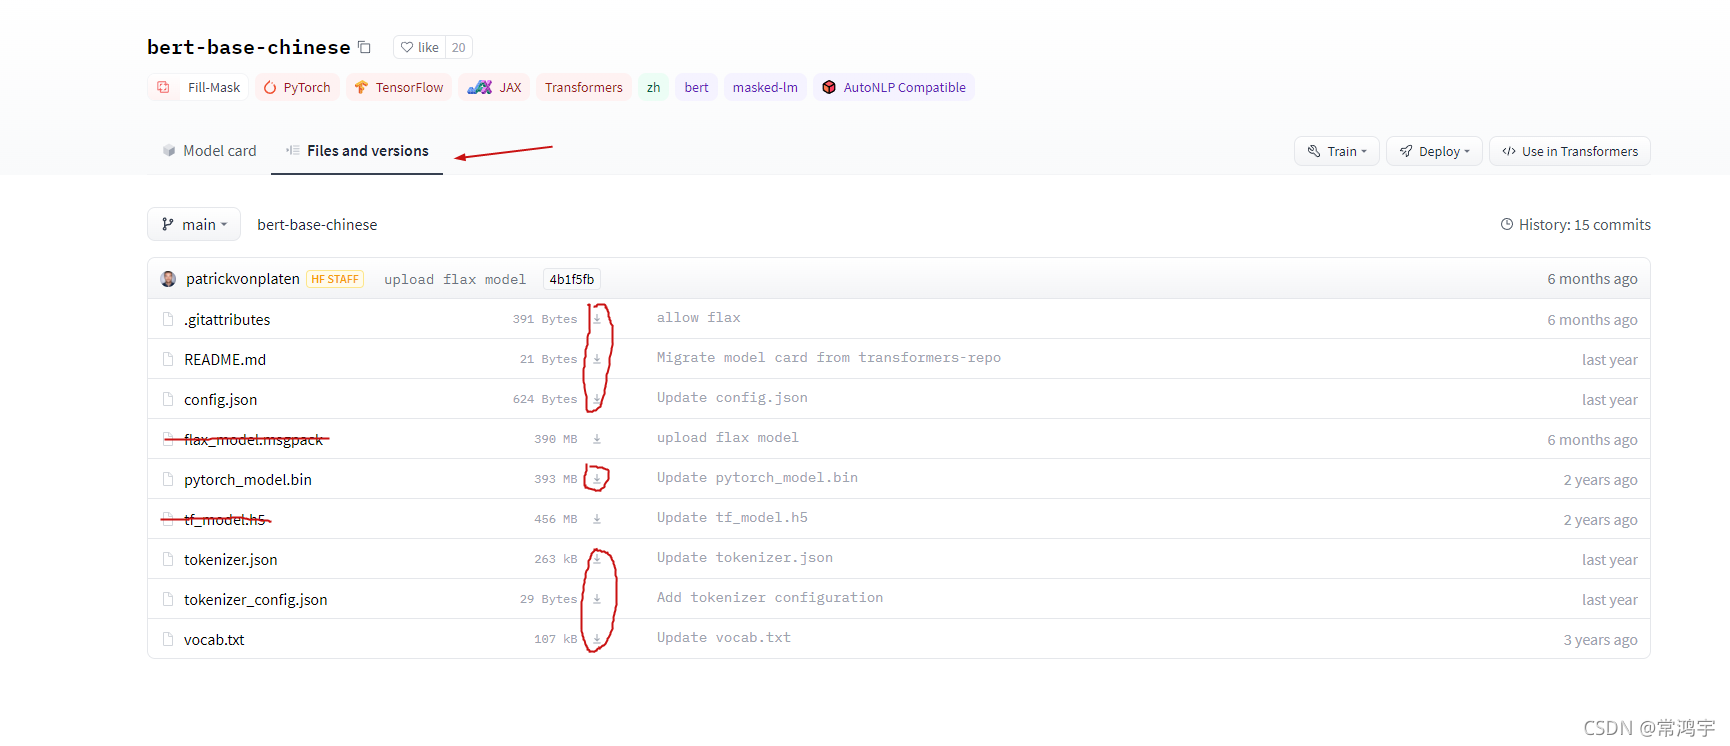
Task: Open 'Add tokenizer configuration' commit message
Action: pos(770,598)
